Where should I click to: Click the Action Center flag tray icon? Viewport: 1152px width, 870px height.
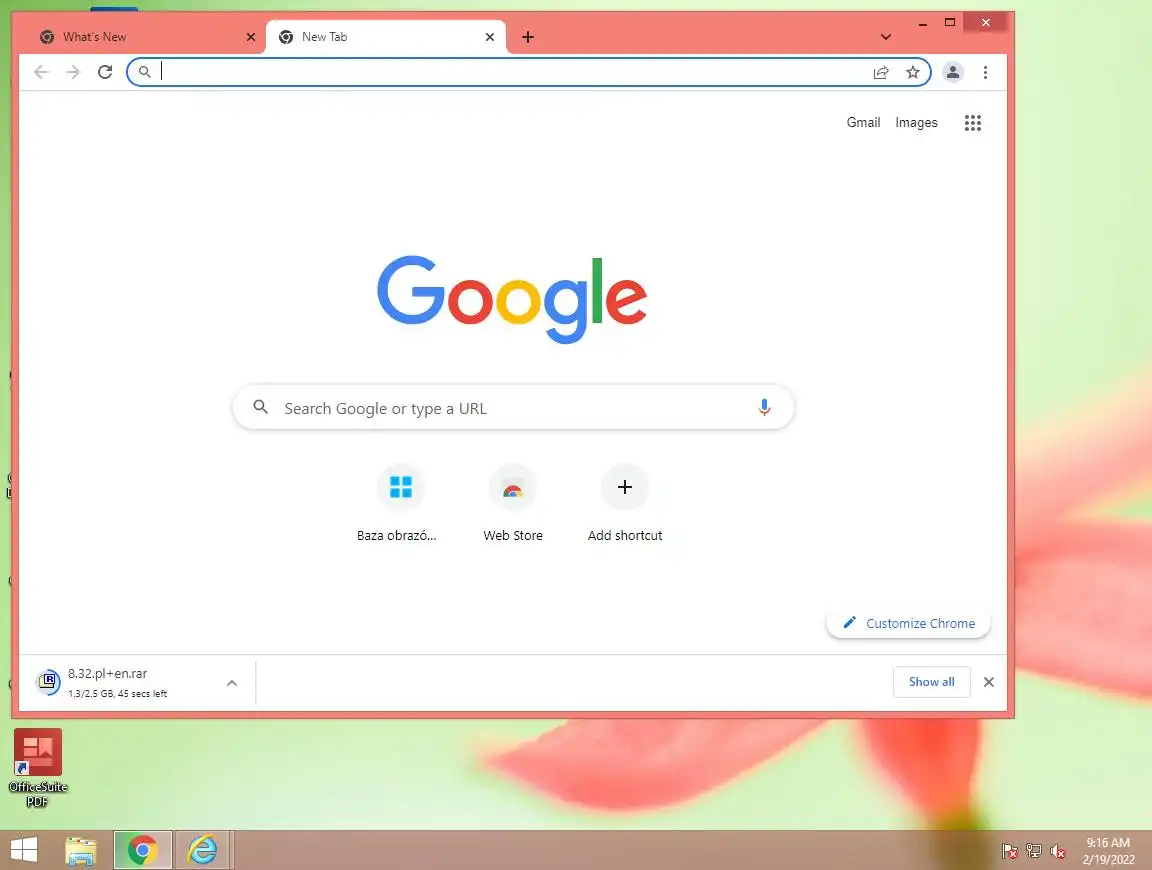coord(1010,851)
